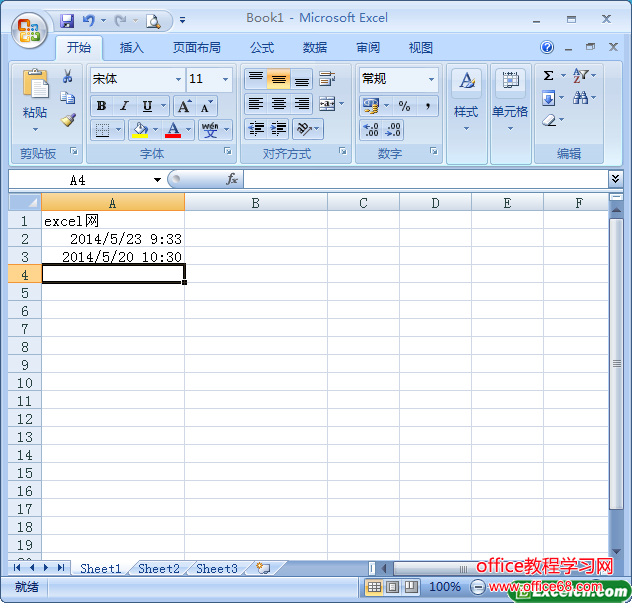Decrease decimal places

coord(393,130)
